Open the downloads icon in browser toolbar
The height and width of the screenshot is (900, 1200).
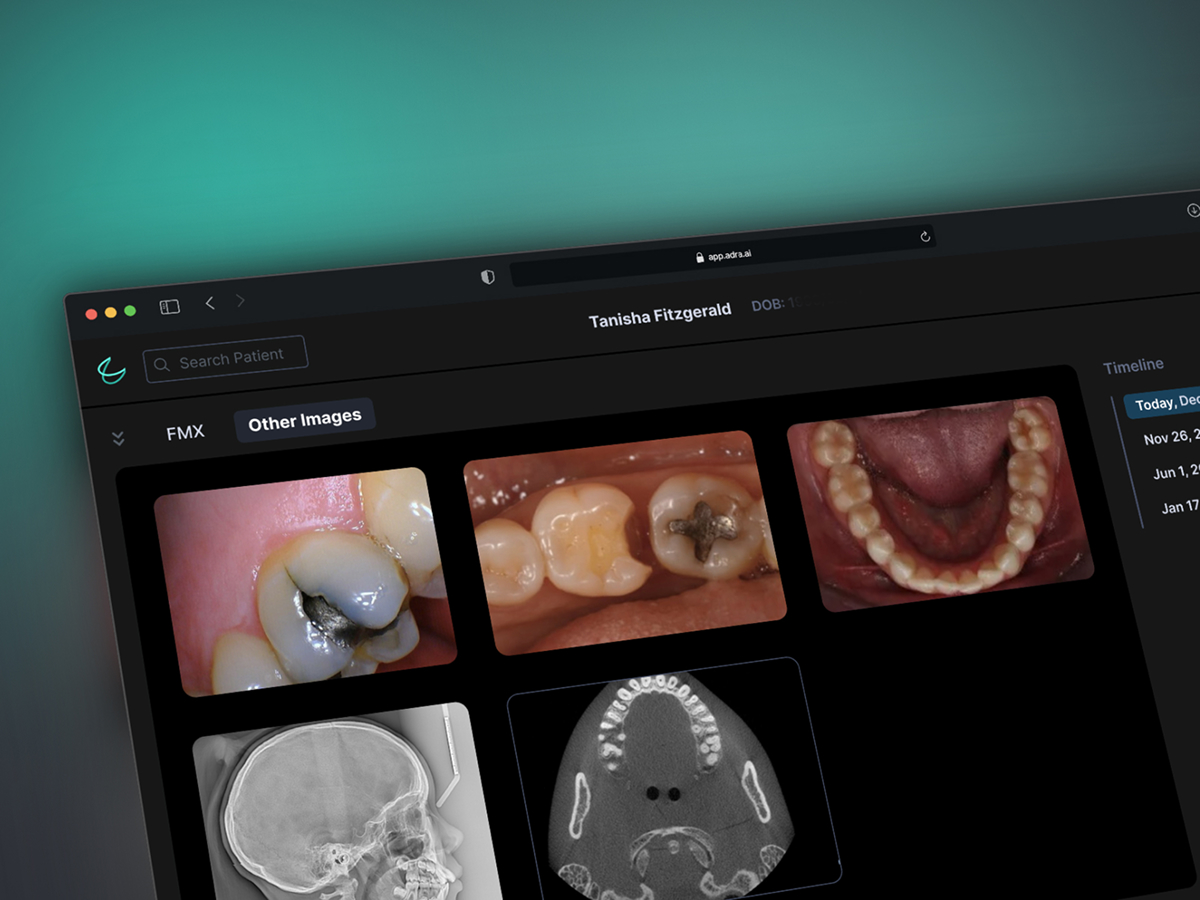[1193, 210]
